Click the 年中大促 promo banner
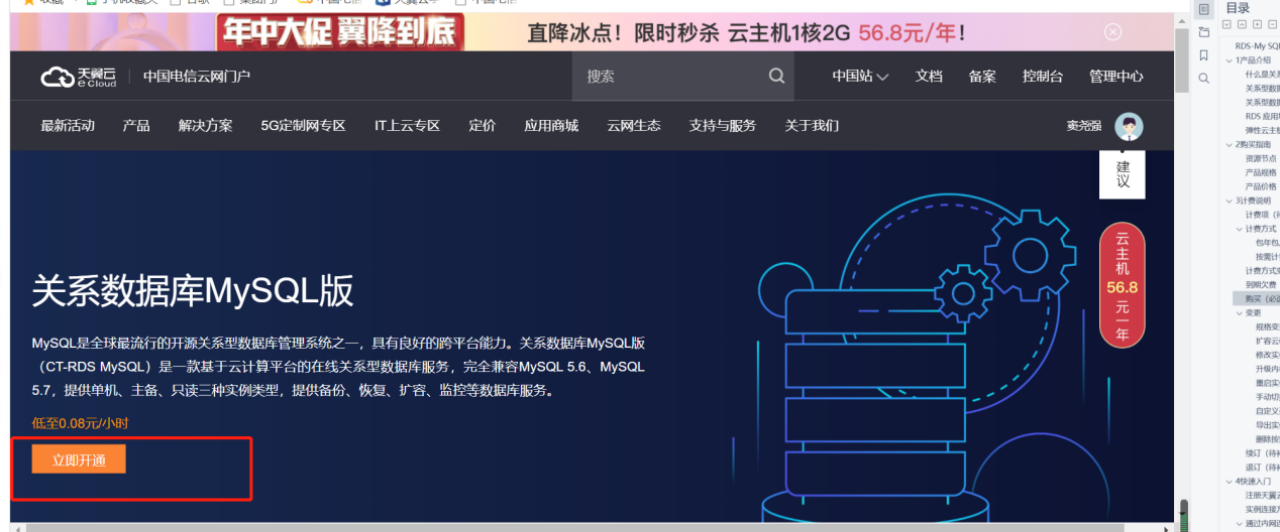Viewport: 1280px width, 532px height. [x=592, y=32]
